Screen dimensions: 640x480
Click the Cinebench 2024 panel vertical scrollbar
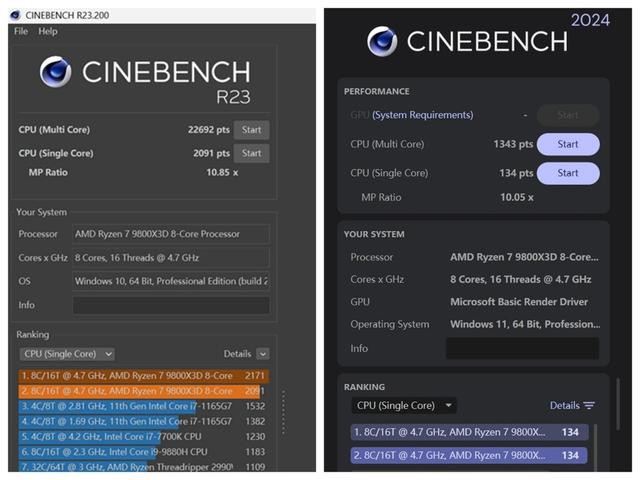[618, 404]
